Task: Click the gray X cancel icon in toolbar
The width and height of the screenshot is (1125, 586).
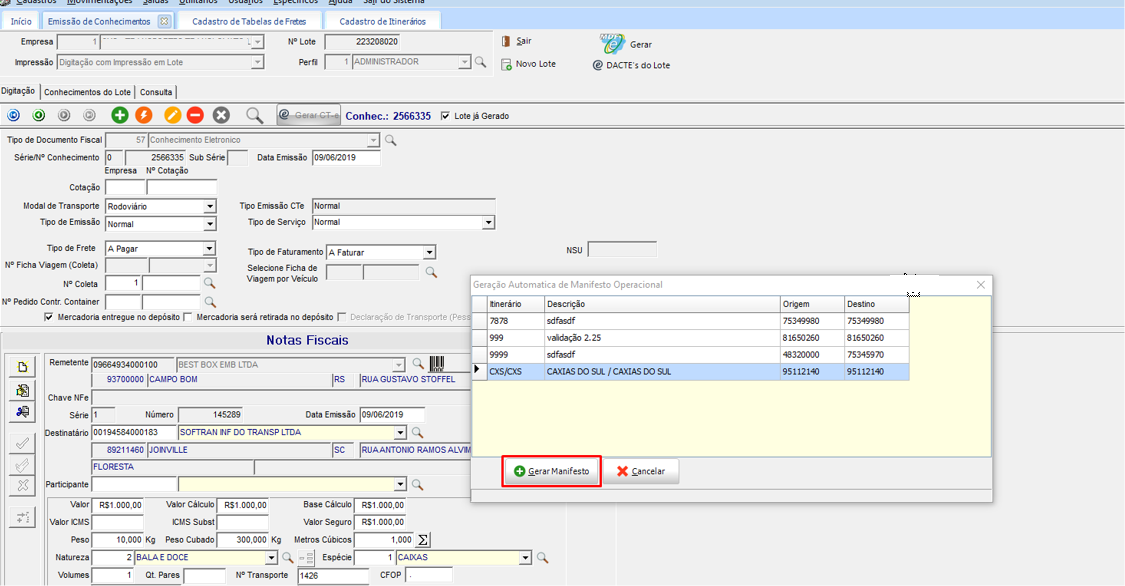Action: point(222,116)
